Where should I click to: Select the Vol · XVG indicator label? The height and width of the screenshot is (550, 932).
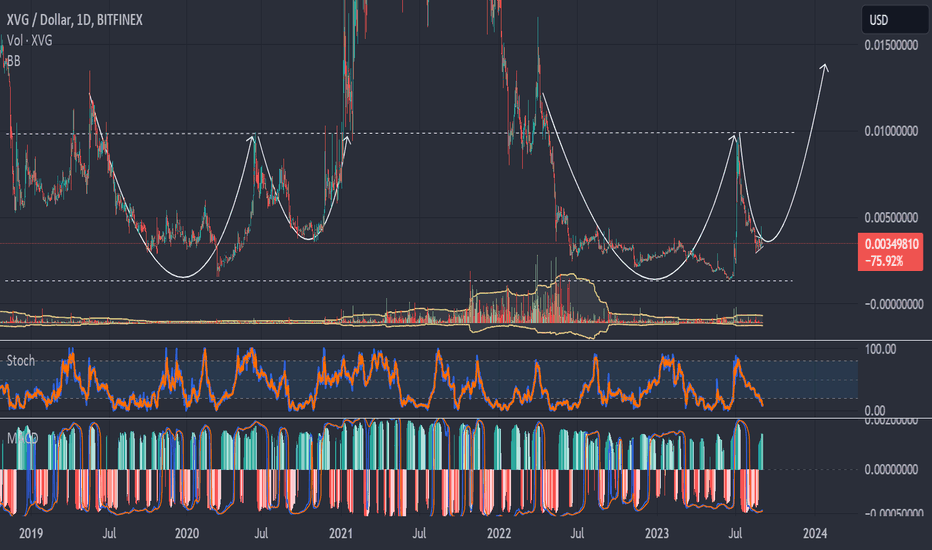coord(30,40)
